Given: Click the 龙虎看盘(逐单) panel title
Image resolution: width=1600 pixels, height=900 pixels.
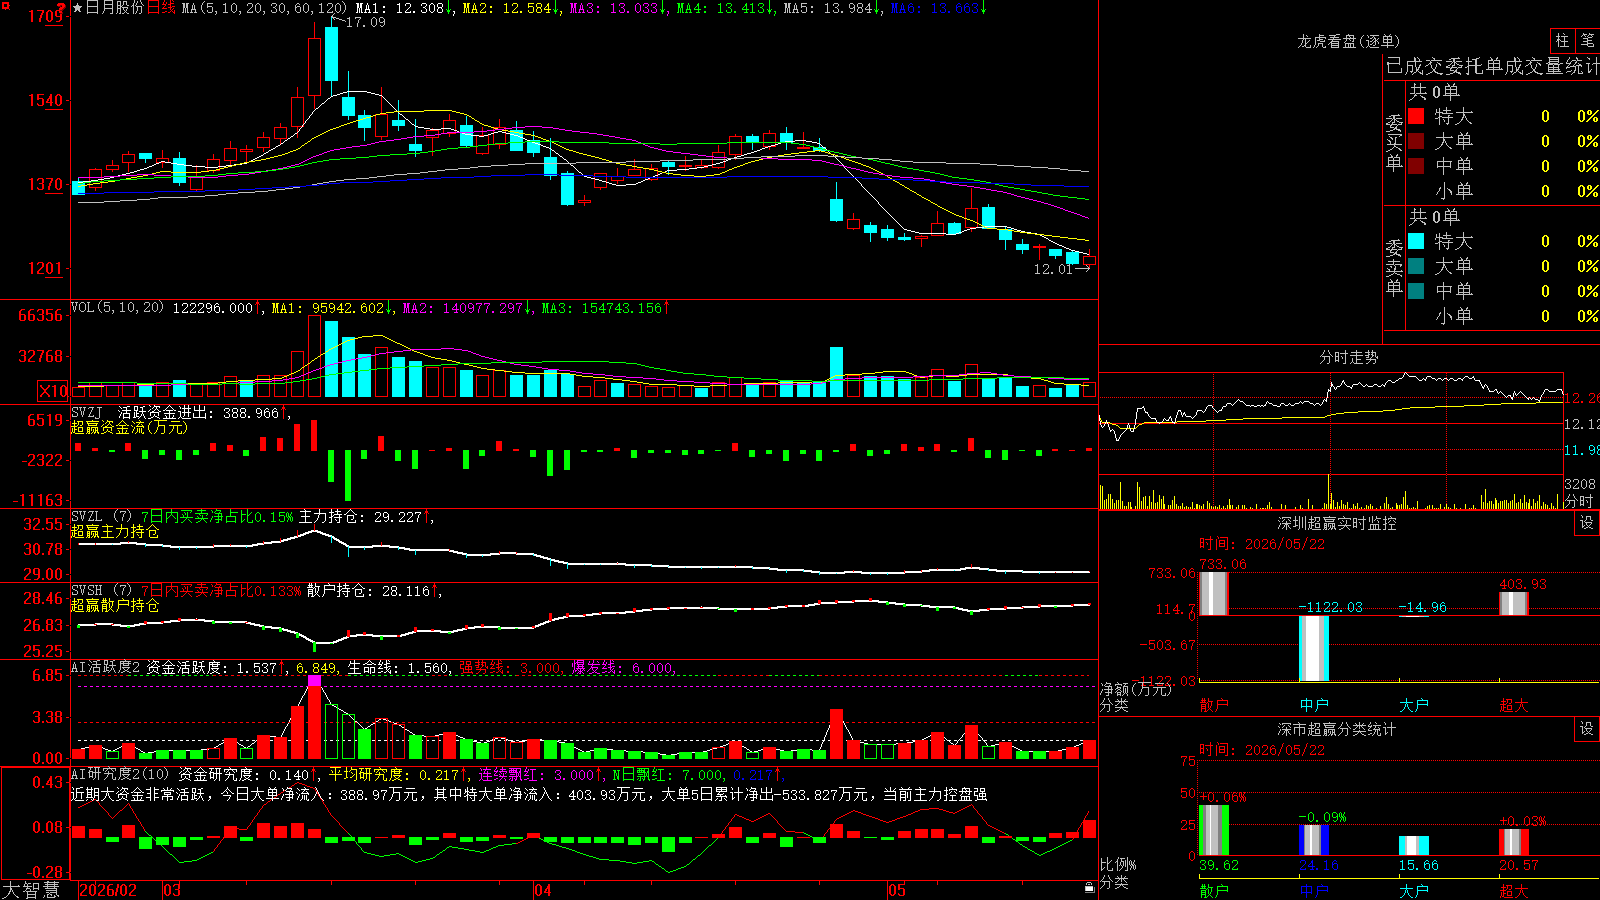Looking at the screenshot, I should (x=1348, y=41).
